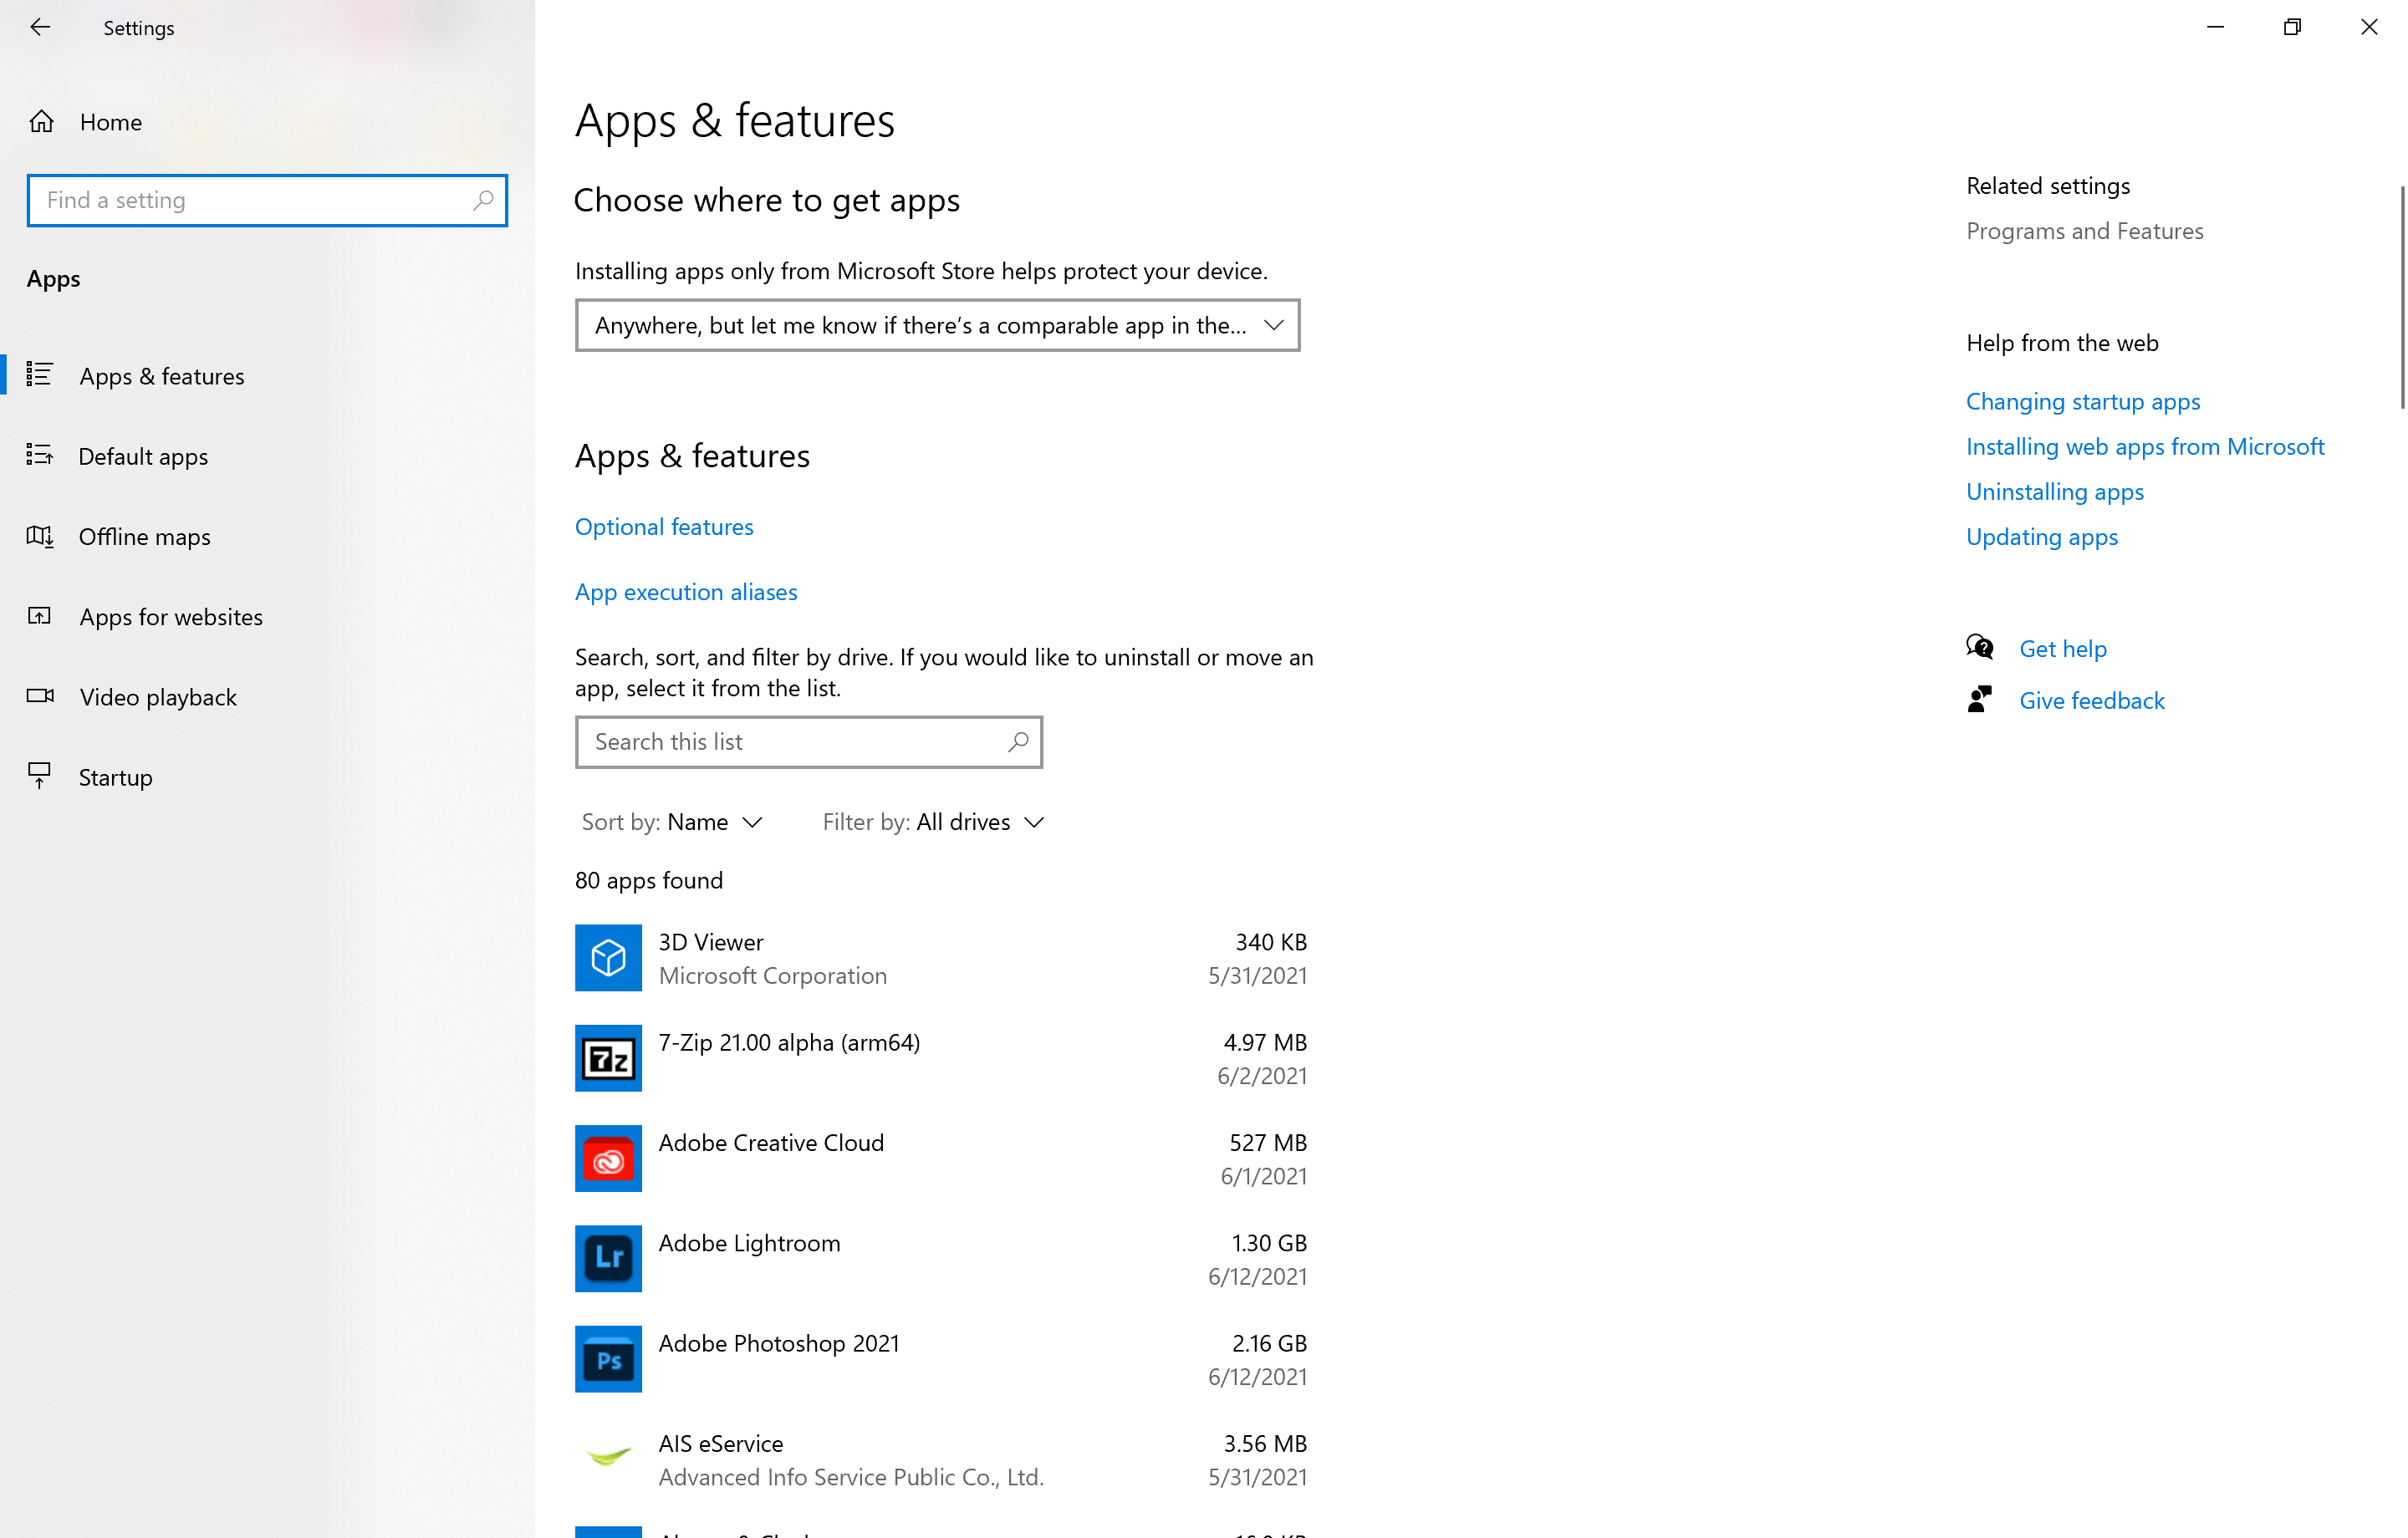The width and height of the screenshot is (2408, 1538).
Task: Select Adobe Photoshop 2021 entry
Action: (x=941, y=1359)
